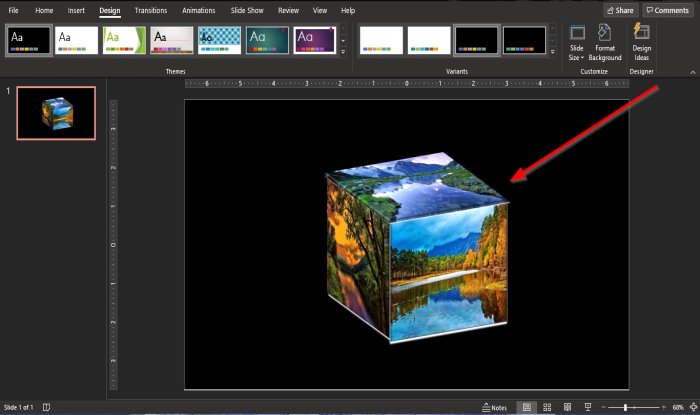Screen dimensions: 700x415
Task: Click the zoom slider
Action: tap(626, 407)
